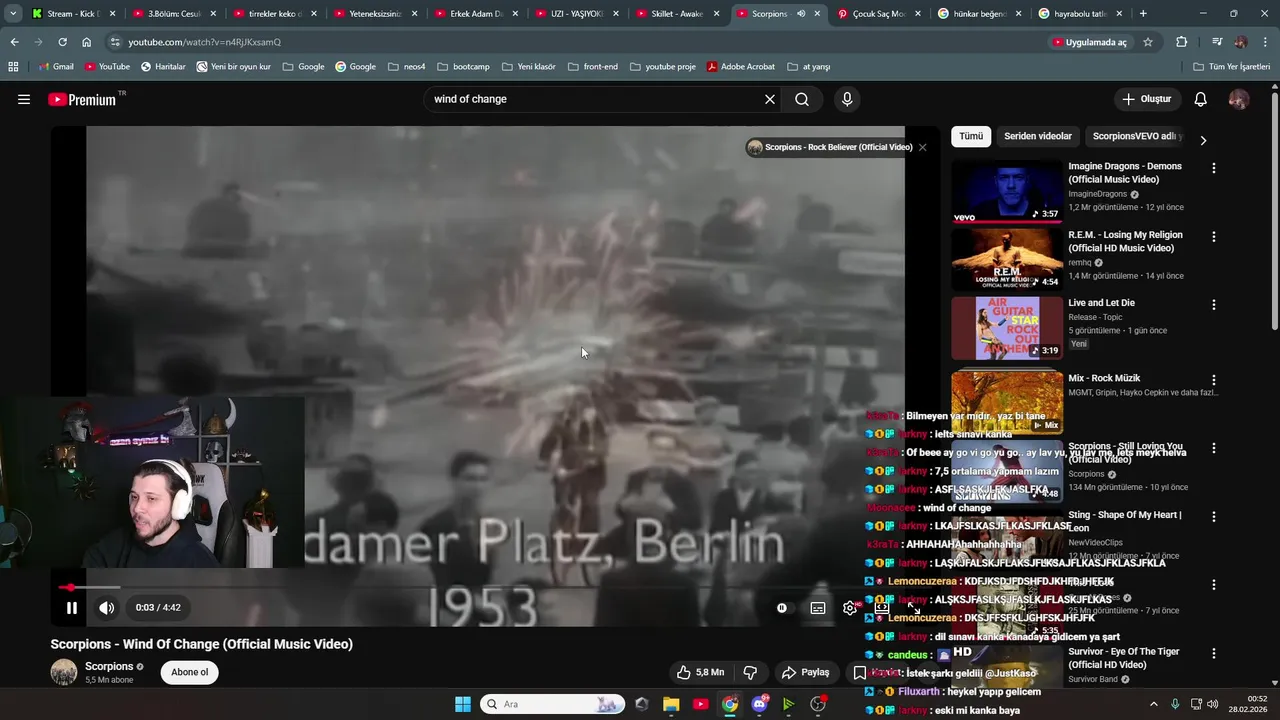
Task: Open the media controls icon in Chrome's toolbar
Action: pos(1217,42)
